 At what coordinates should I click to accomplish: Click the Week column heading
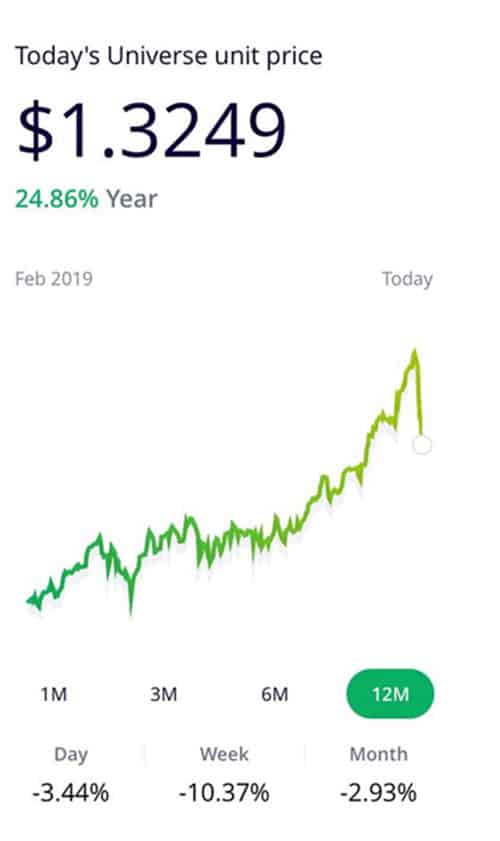click(224, 754)
